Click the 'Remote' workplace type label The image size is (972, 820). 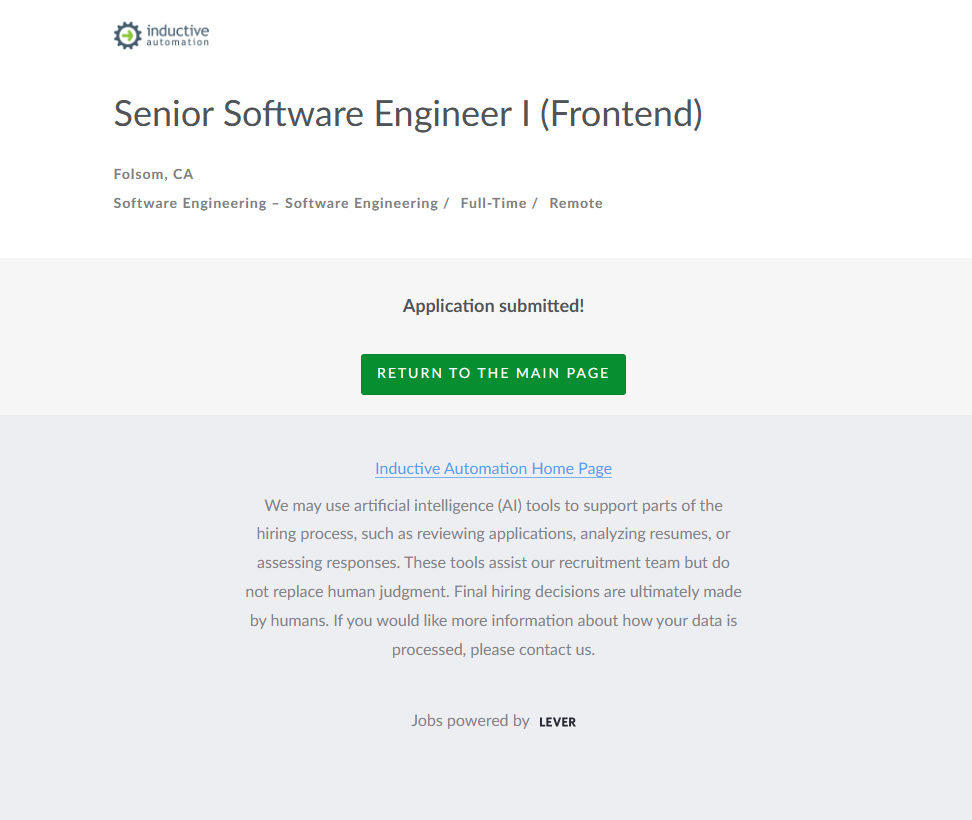coord(576,203)
